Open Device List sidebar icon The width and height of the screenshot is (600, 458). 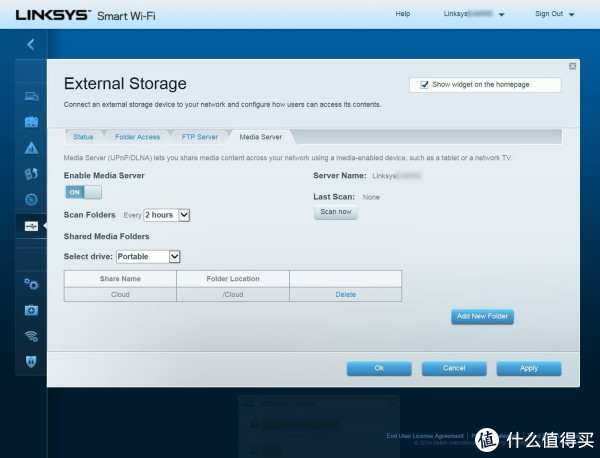[x=31, y=96]
